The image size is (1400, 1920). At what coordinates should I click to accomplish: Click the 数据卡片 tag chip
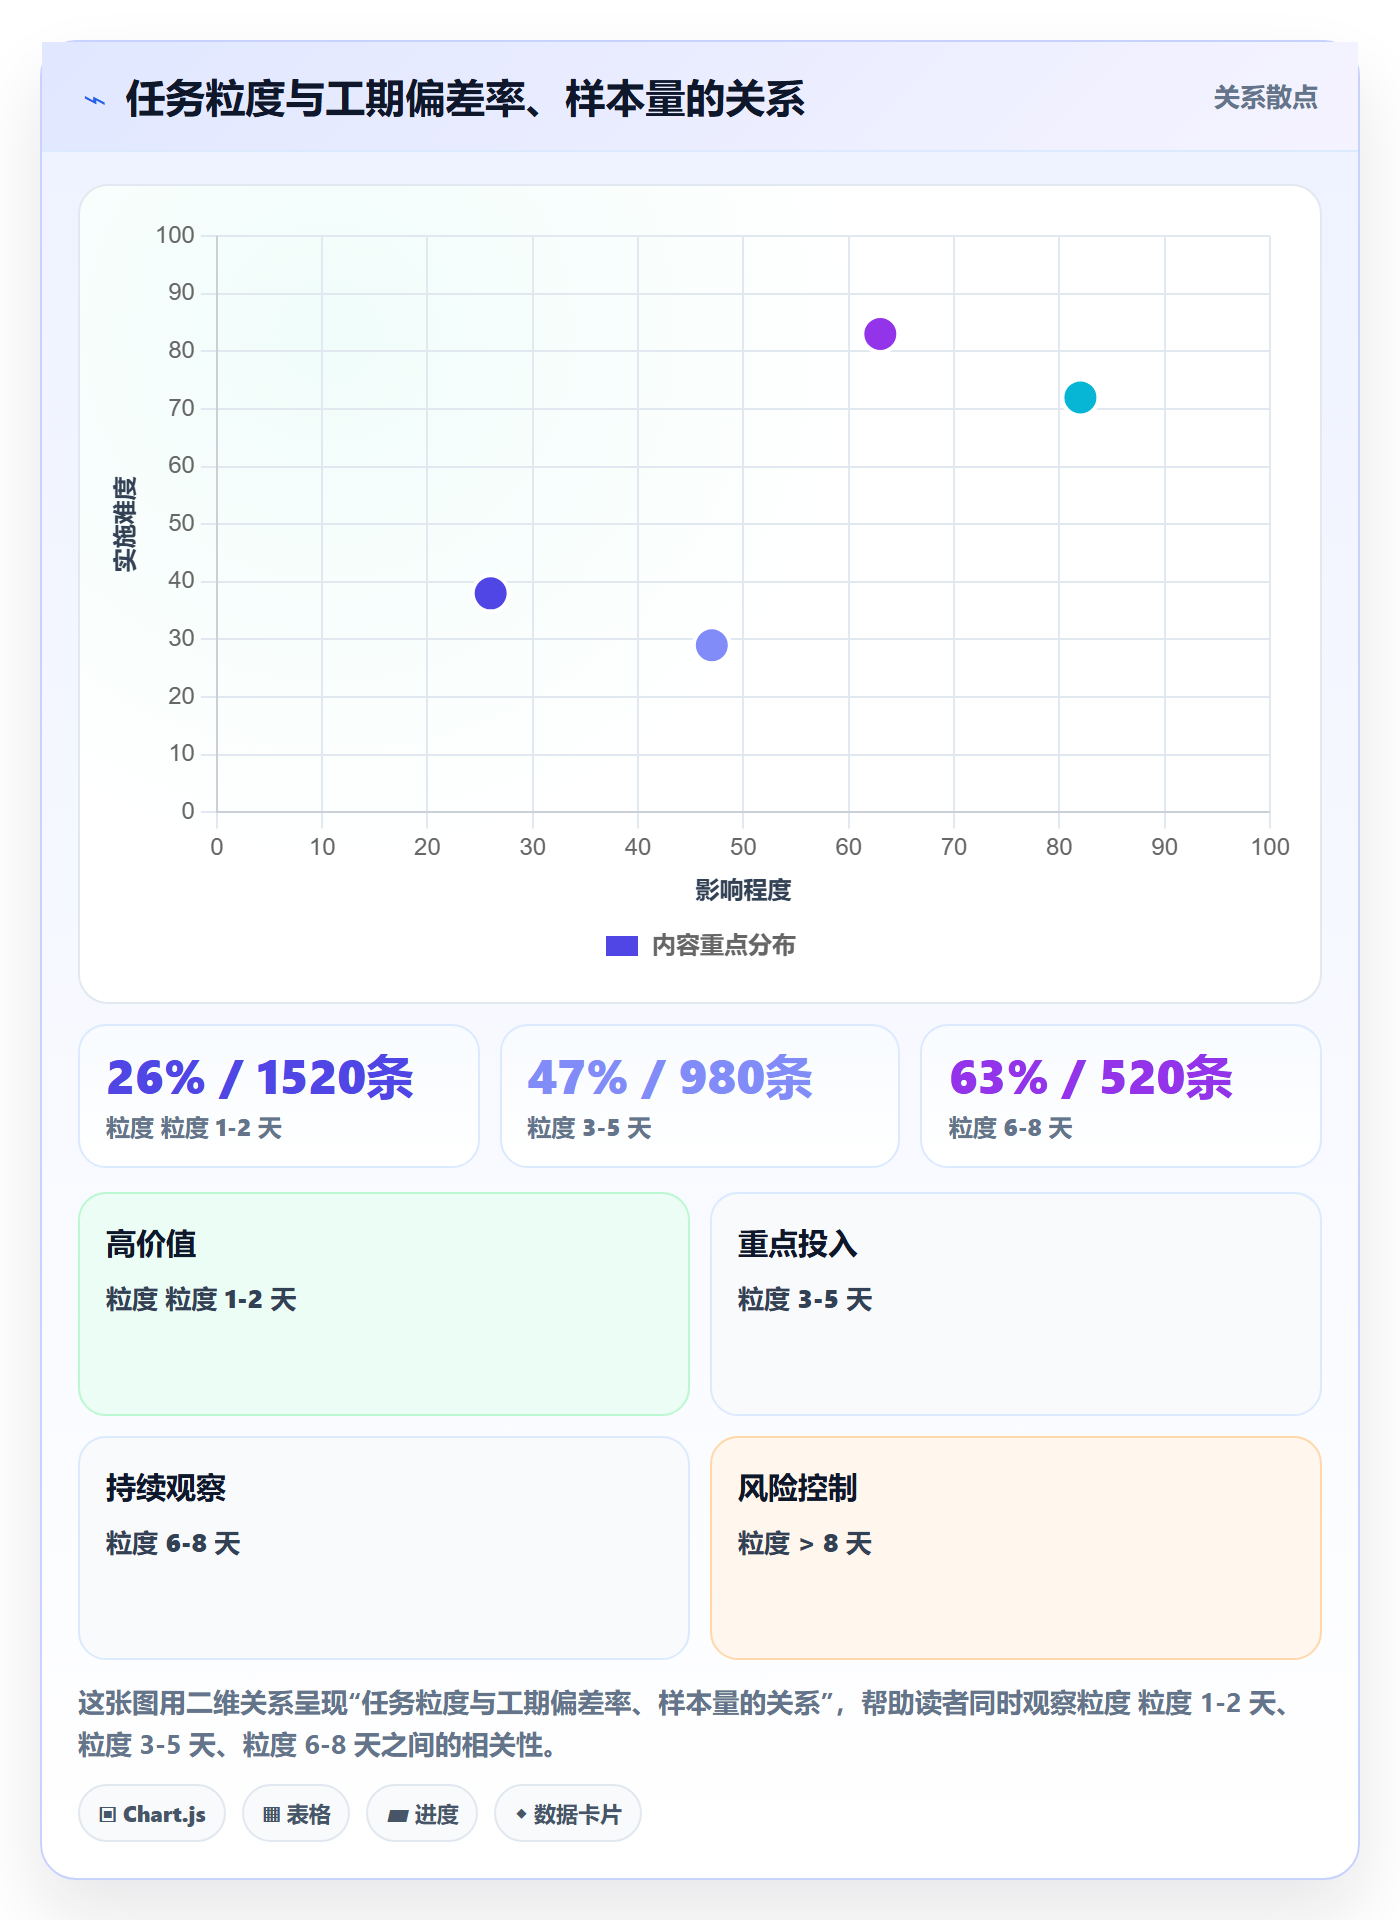tap(568, 1814)
